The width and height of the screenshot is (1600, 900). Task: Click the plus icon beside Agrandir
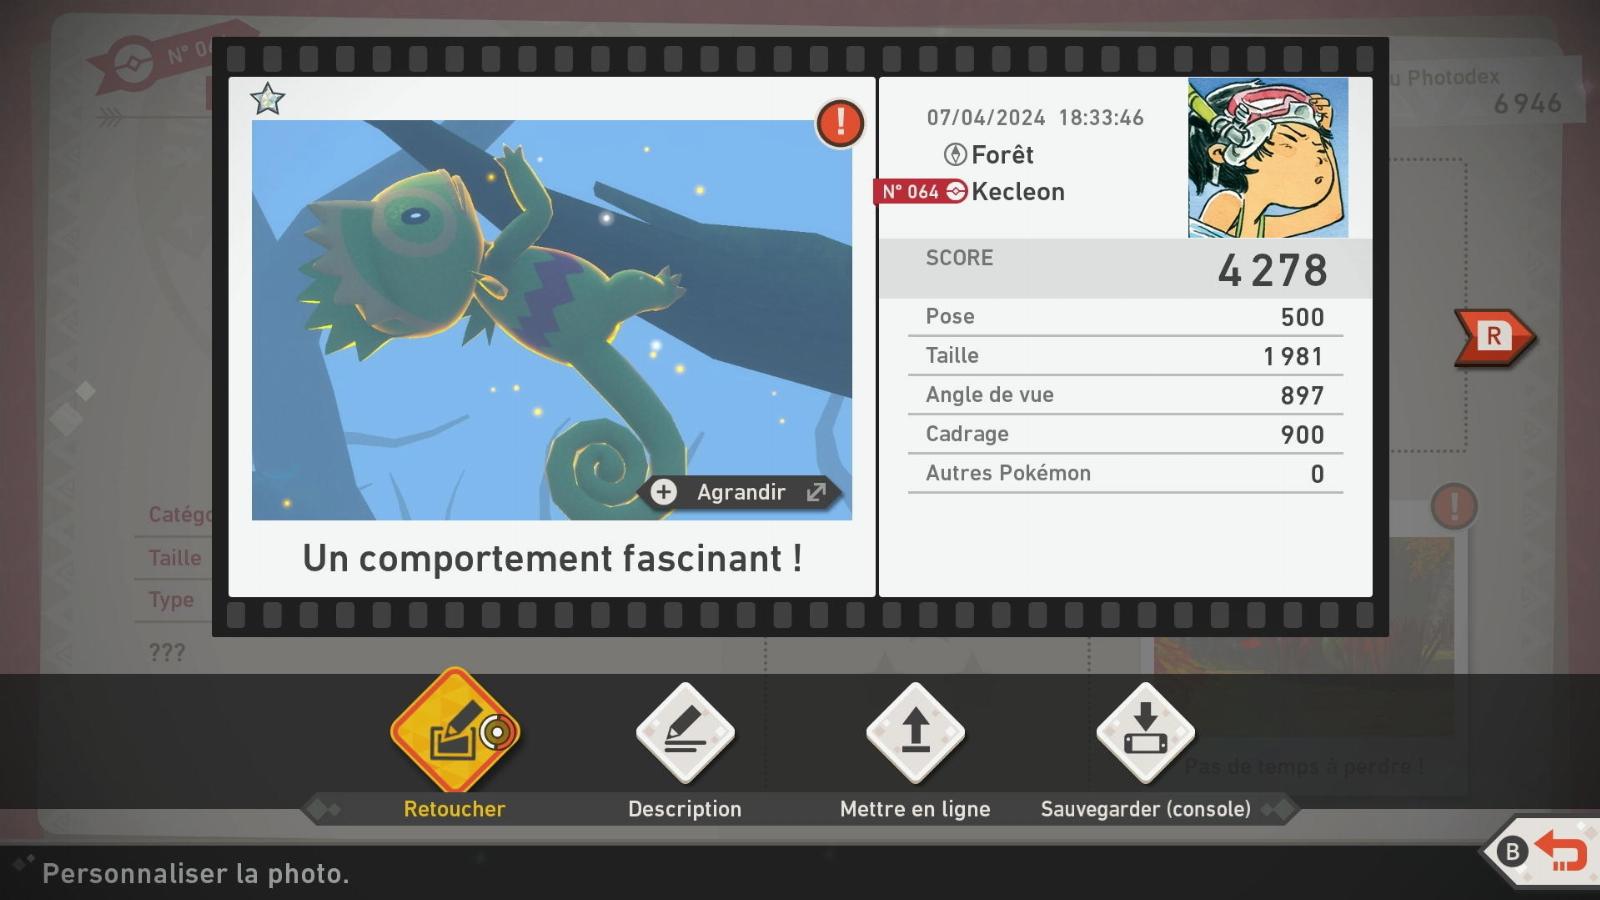[663, 492]
